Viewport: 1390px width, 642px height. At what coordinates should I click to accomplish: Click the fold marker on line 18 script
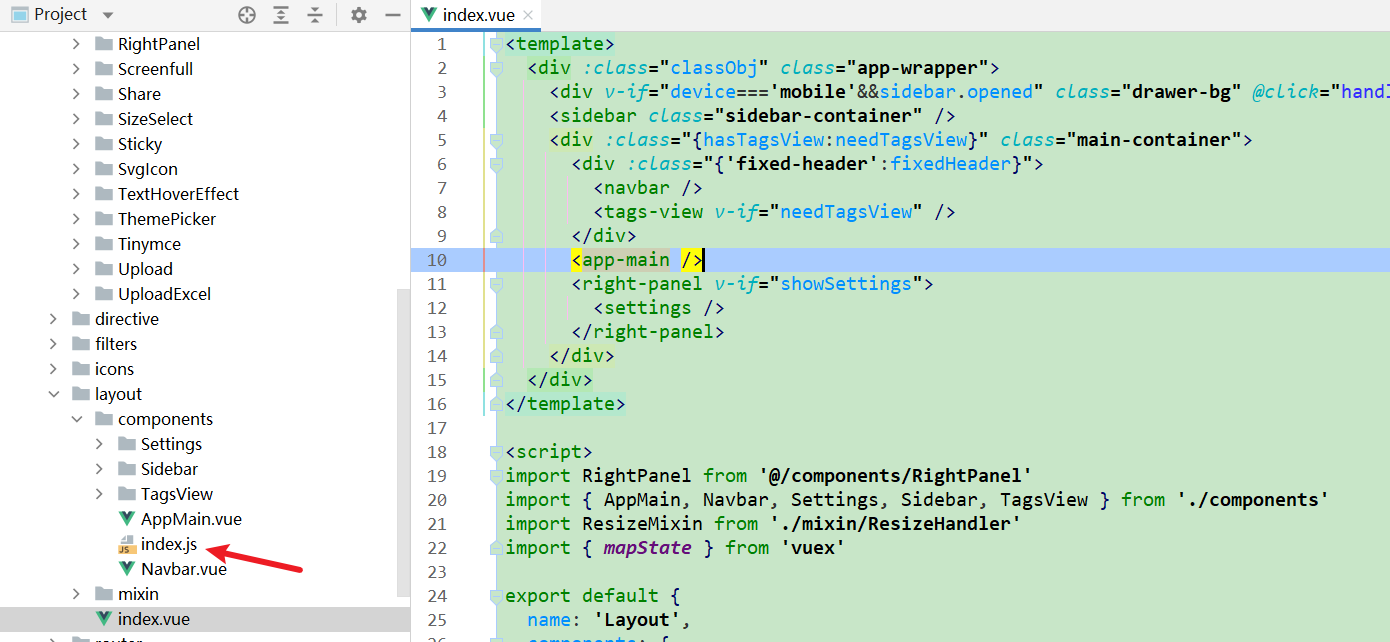[496, 452]
